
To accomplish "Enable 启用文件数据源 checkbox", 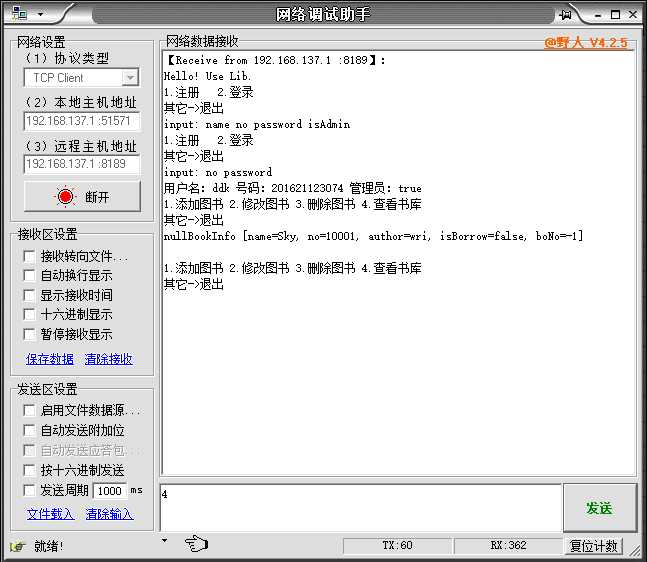I will 29,411.
